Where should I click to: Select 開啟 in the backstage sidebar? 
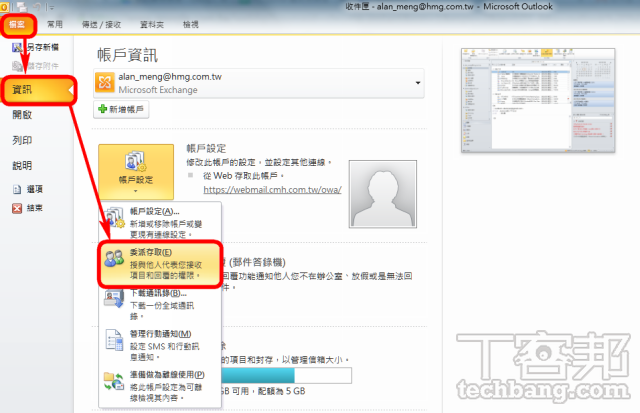[22, 115]
